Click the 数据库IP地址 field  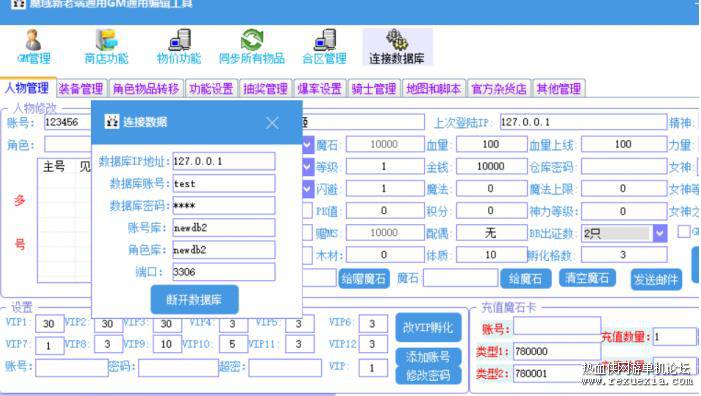click(x=224, y=161)
